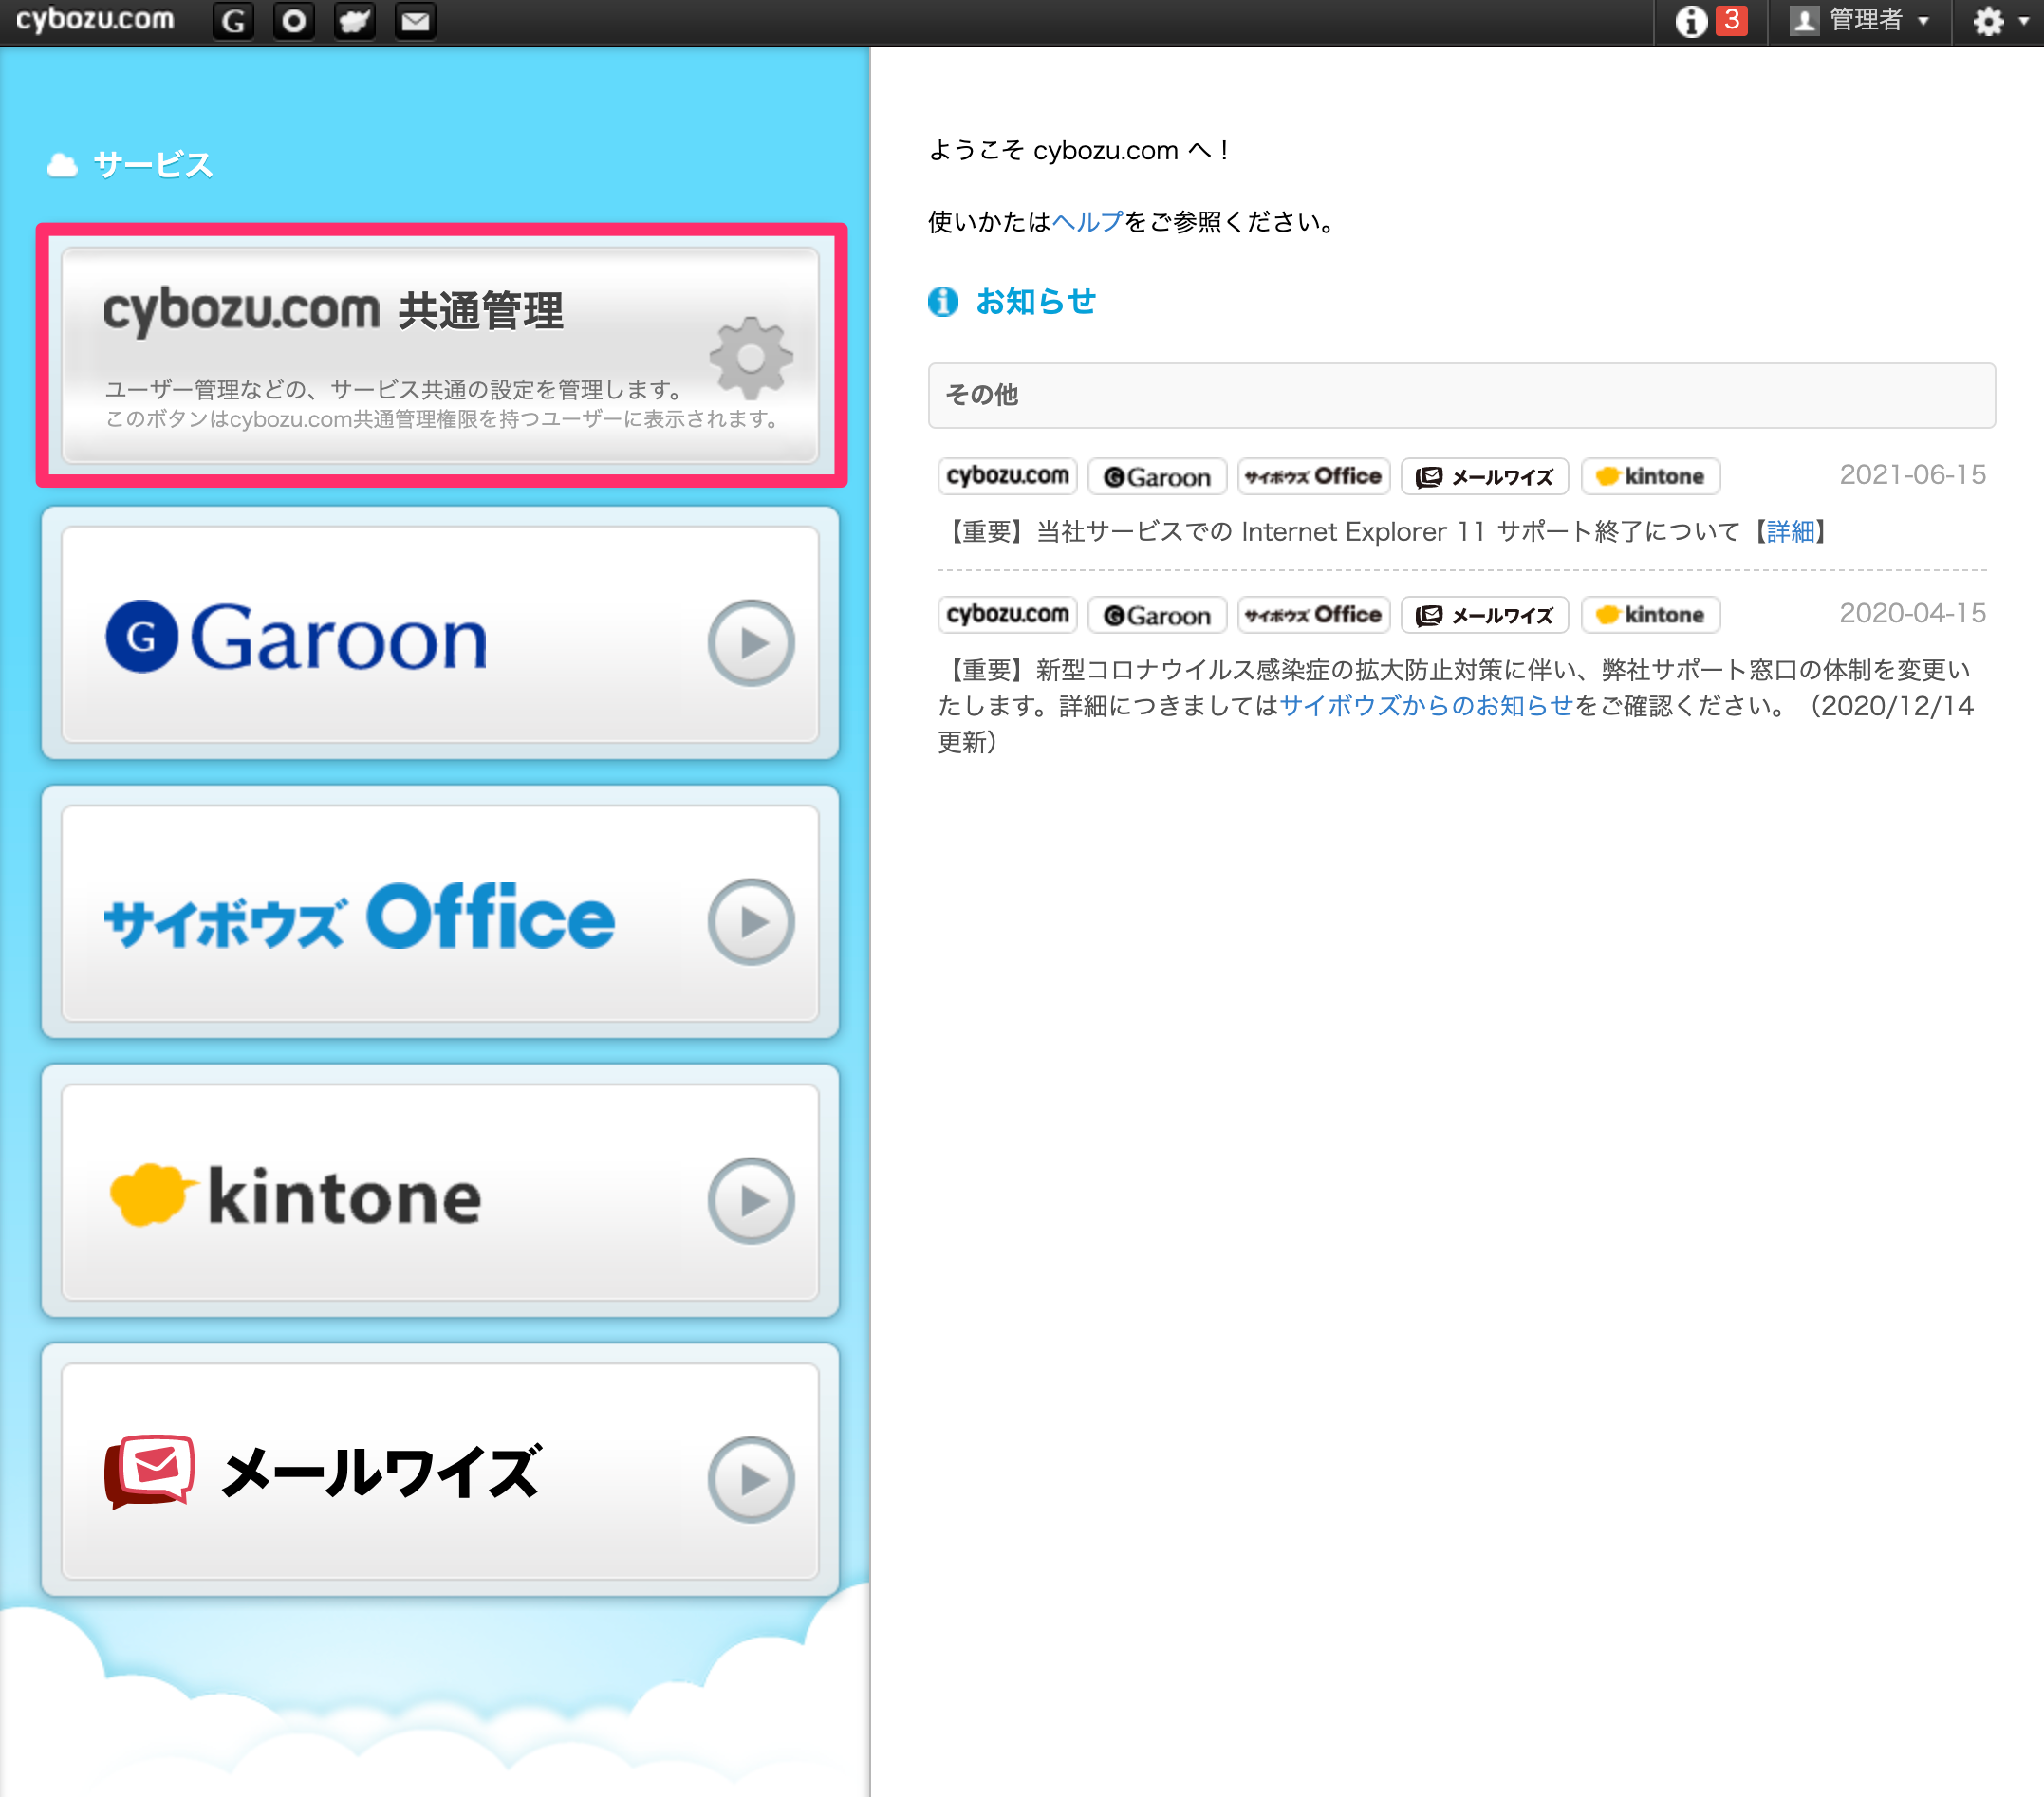The image size is (2044, 1797).
Task: Expand the 管理者 user menu
Action: 1860,21
